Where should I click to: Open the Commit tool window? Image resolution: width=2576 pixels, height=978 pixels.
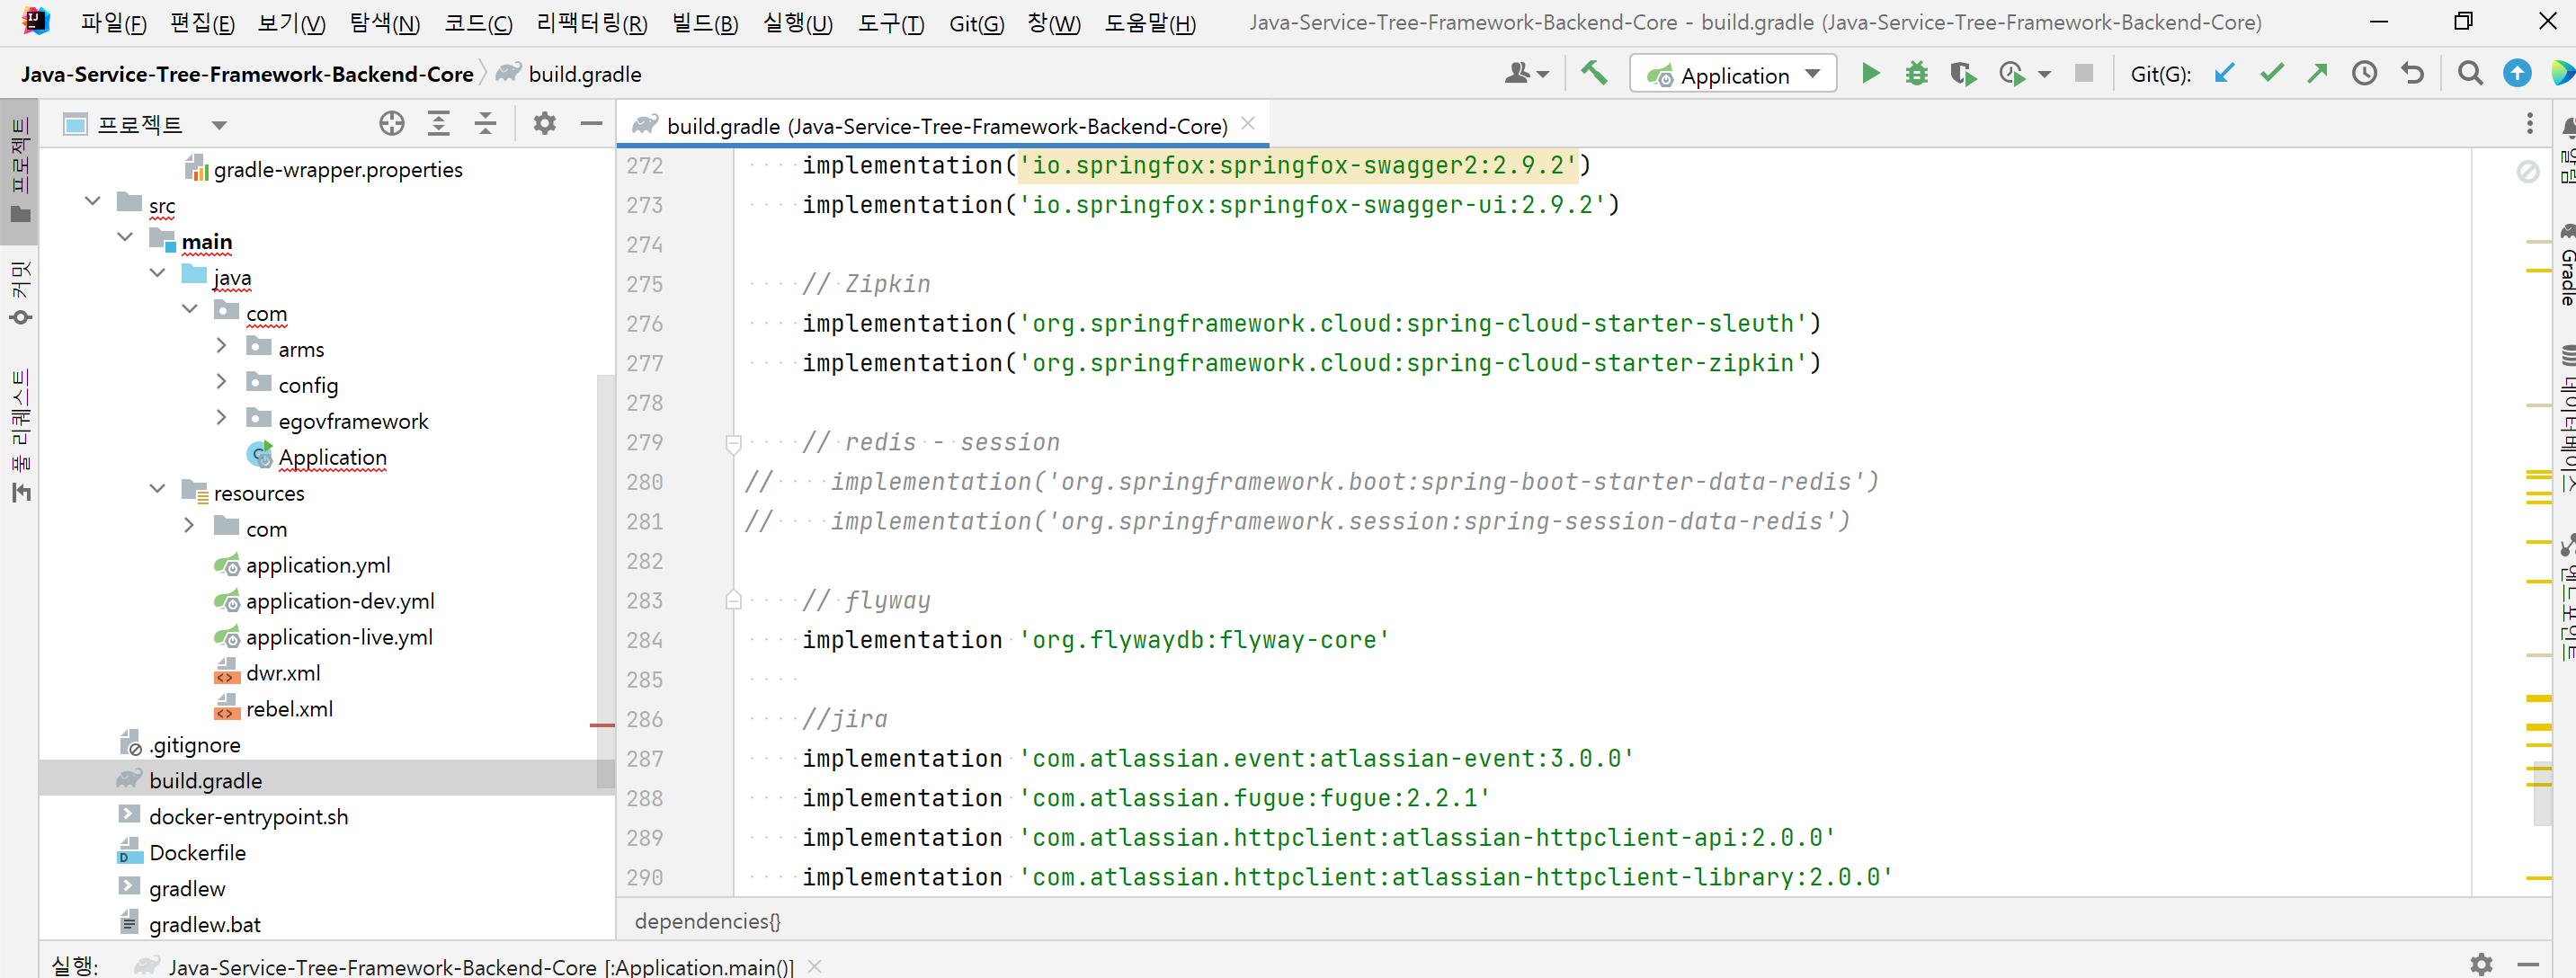[20, 292]
